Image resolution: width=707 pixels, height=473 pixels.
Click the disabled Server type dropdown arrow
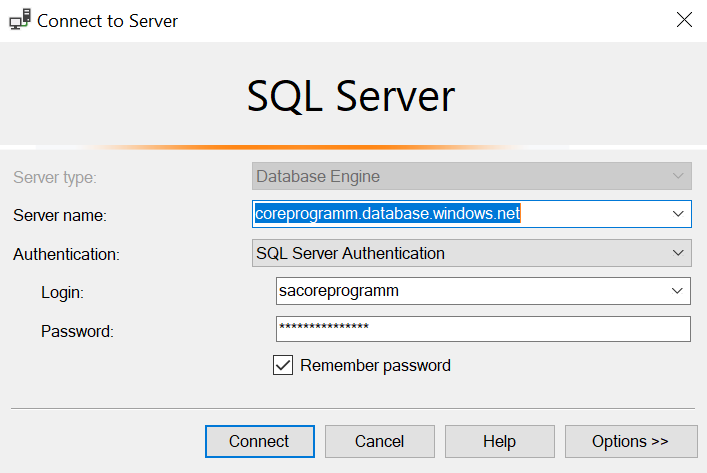678,177
